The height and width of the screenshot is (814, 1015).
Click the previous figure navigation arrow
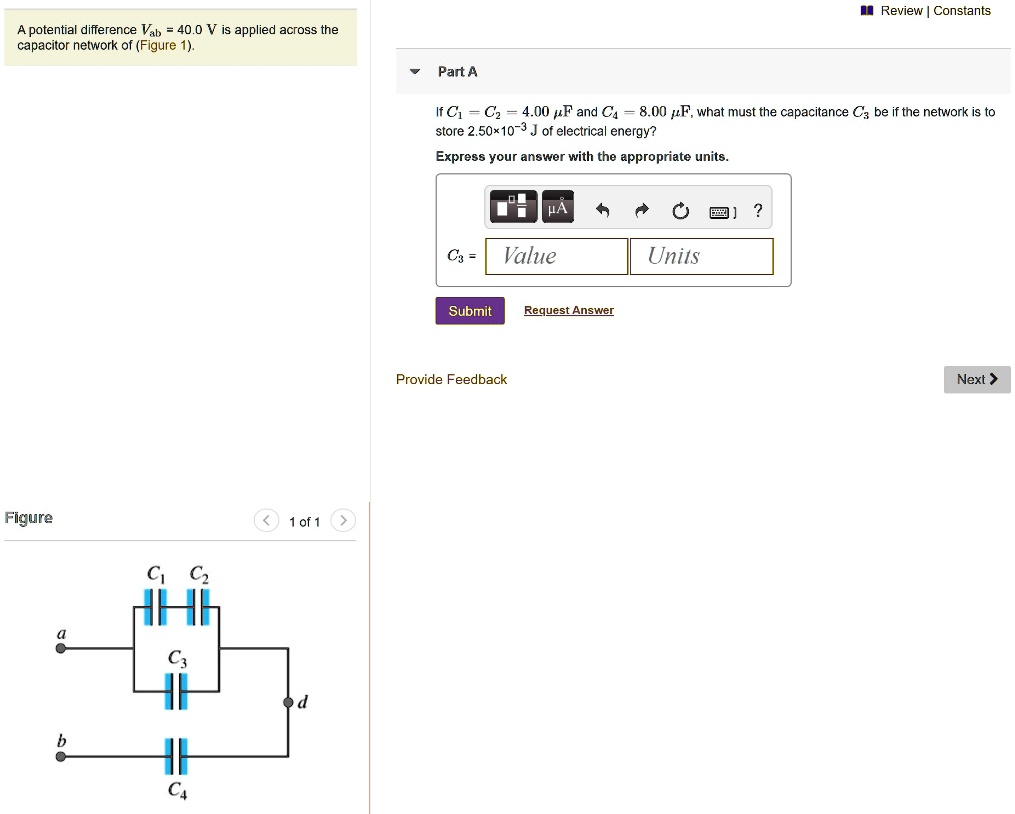266,521
